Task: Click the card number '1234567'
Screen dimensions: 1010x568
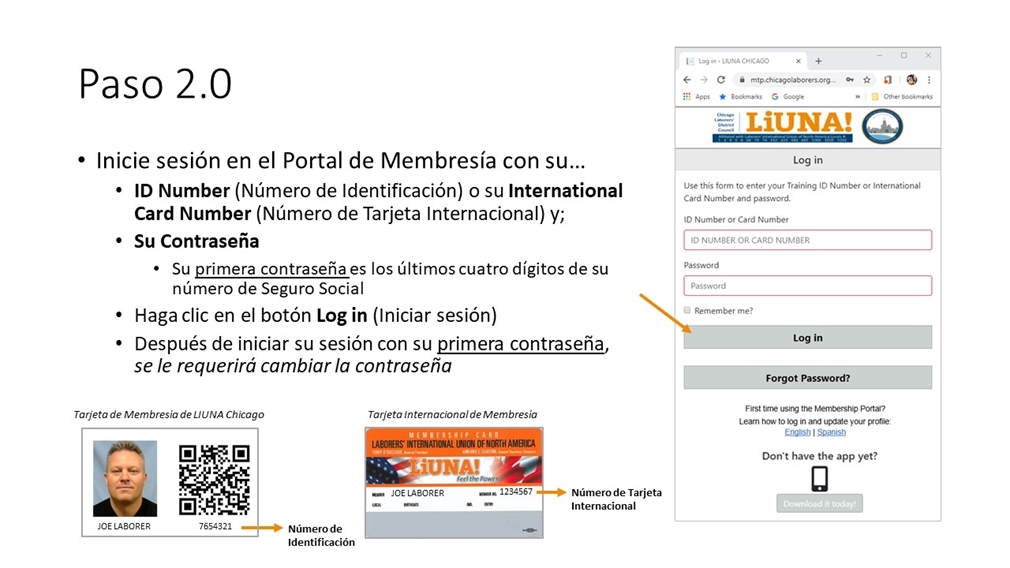Action: point(516,491)
